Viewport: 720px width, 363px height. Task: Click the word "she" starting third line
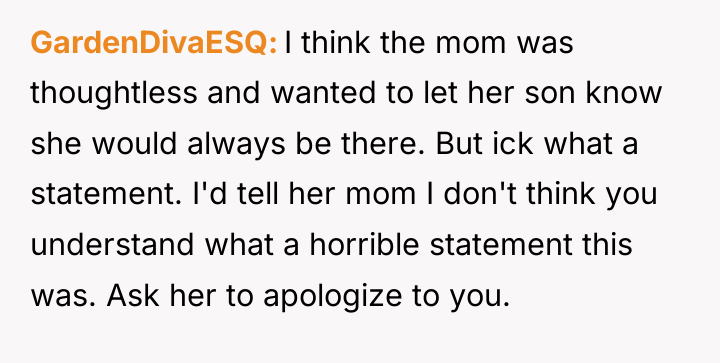[56, 144]
